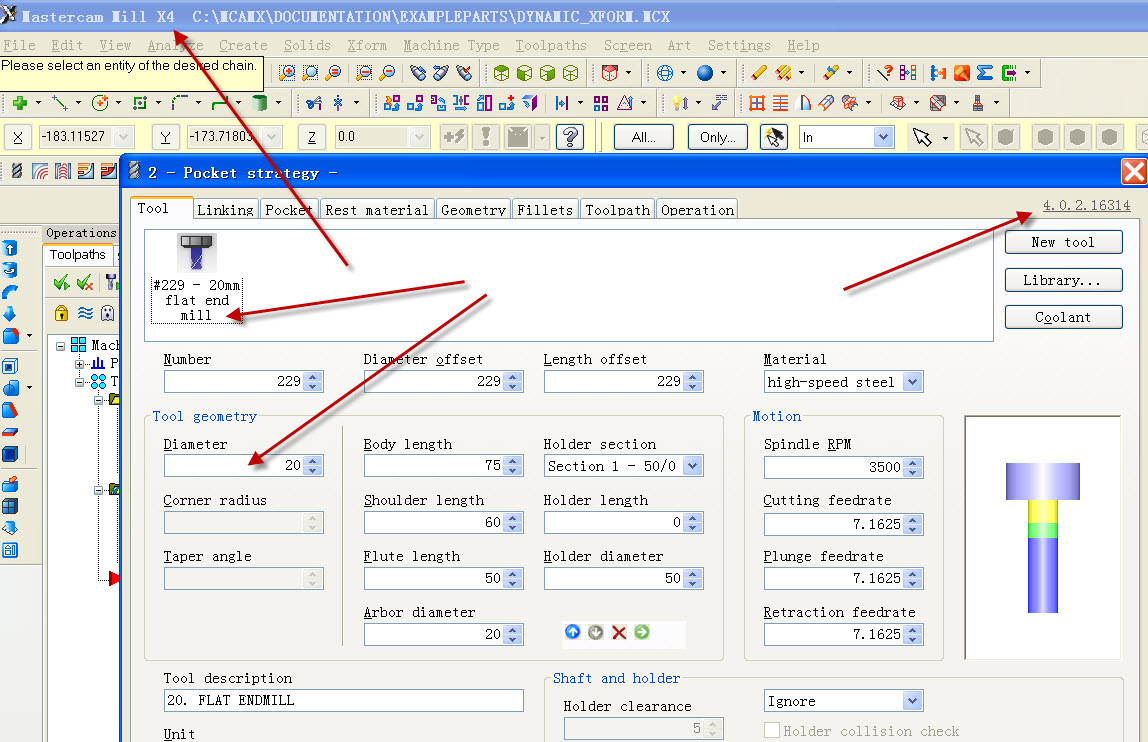The width and height of the screenshot is (1148, 742).
Task: Click the X coordinate label button
Action: click(18, 137)
